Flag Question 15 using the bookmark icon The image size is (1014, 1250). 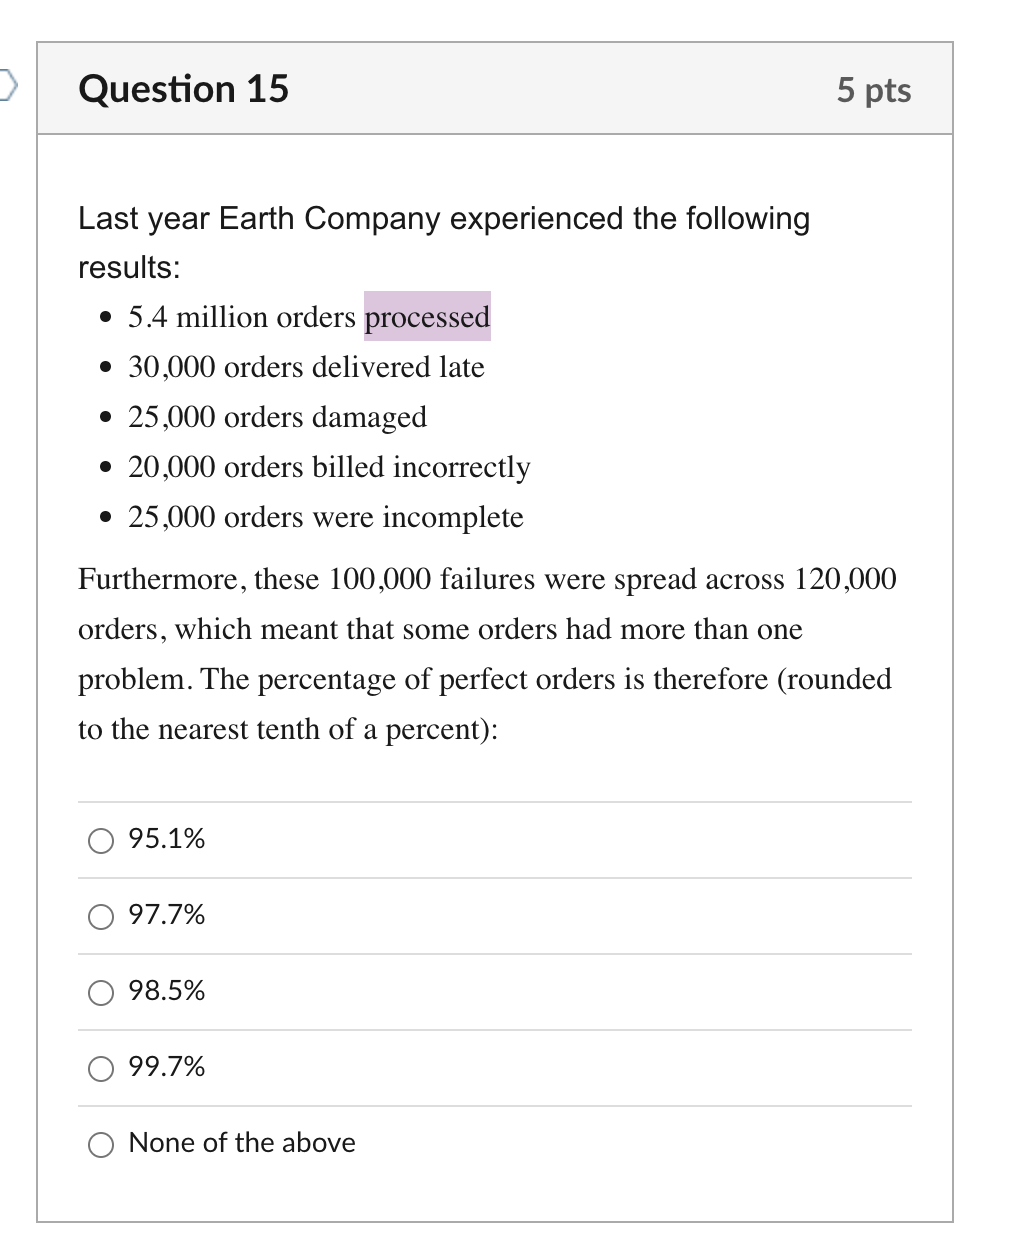click(8, 87)
